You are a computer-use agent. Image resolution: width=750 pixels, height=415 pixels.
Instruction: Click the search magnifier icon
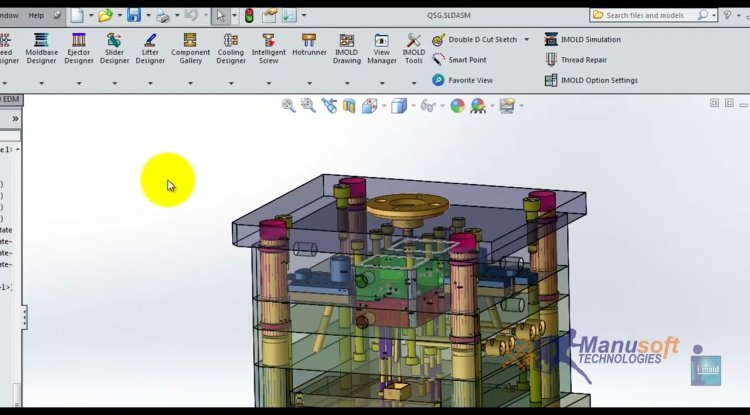click(x=702, y=15)
